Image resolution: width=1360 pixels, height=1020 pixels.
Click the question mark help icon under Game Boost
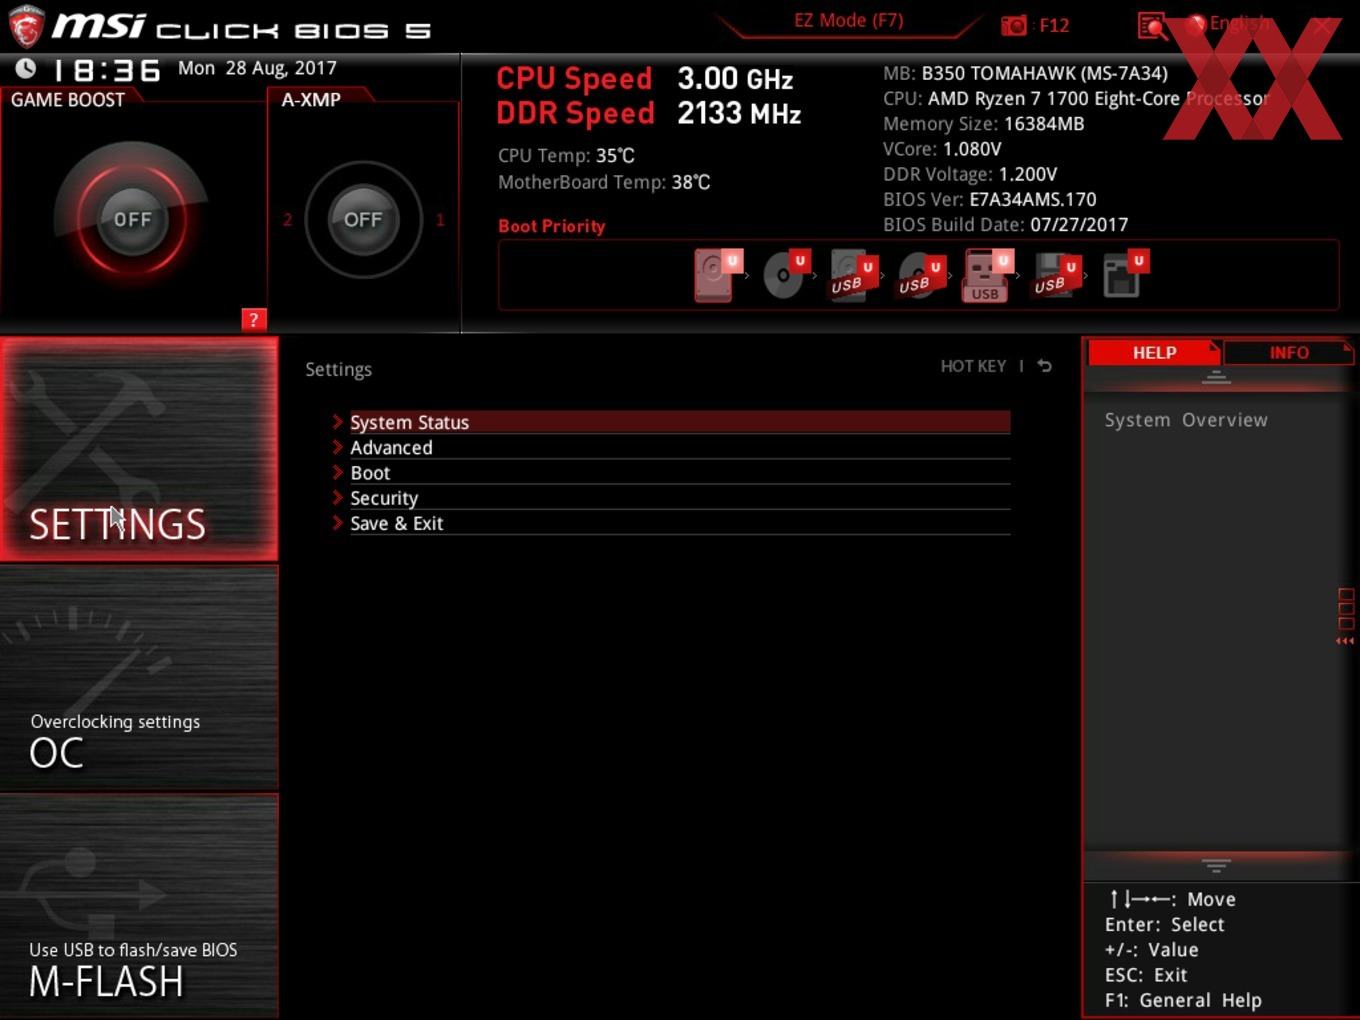coord(253,320)
